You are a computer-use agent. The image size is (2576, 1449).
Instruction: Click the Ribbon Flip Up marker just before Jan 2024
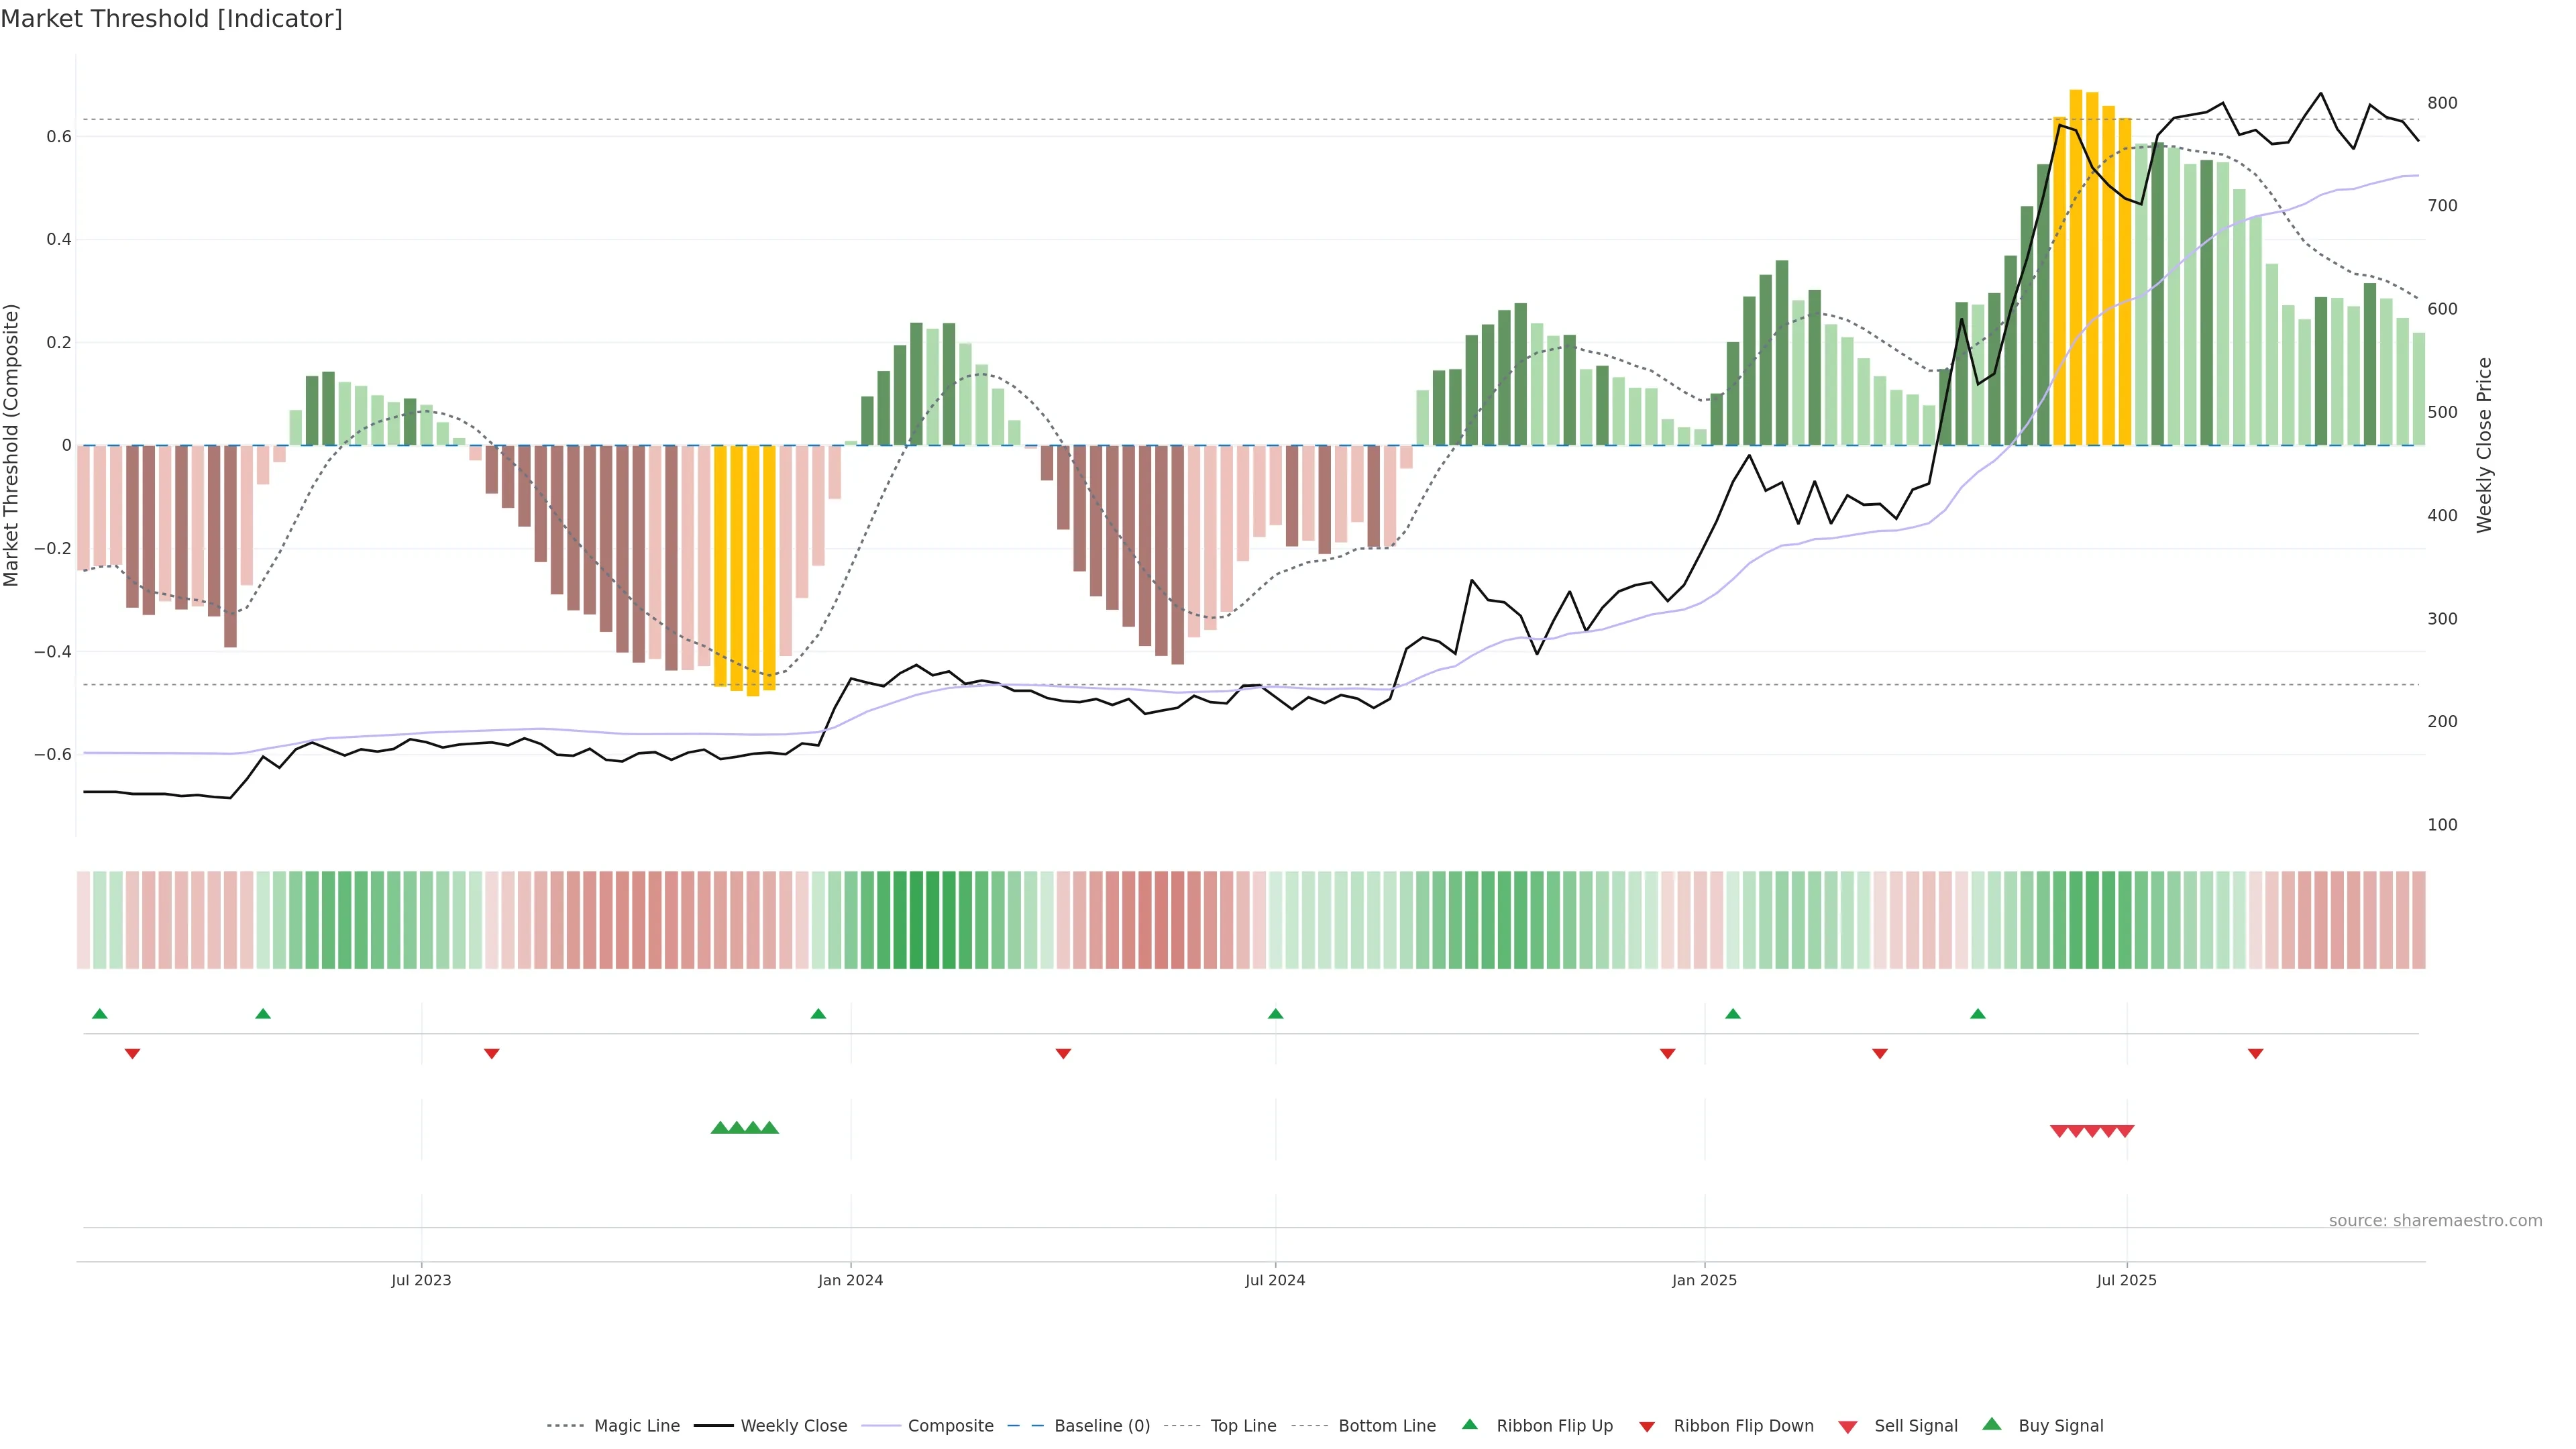tap(818, 1014)
